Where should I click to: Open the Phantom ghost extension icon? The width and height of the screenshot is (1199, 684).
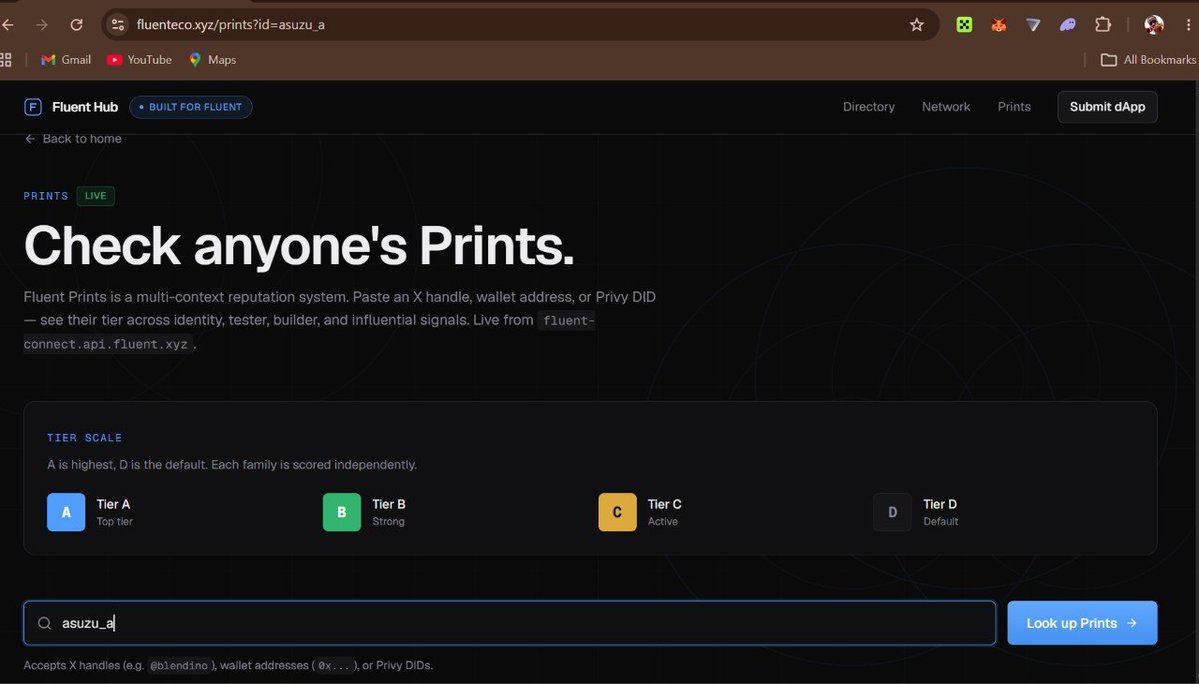coord(1067,24)
